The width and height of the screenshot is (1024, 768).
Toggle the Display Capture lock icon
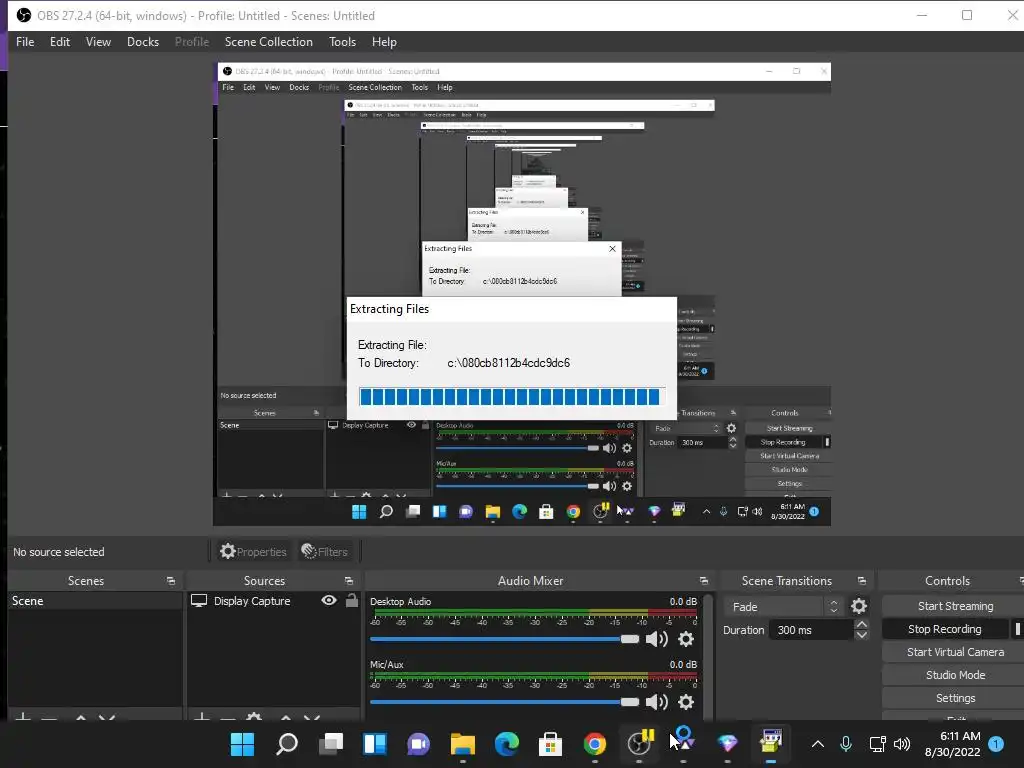[351, 600]
